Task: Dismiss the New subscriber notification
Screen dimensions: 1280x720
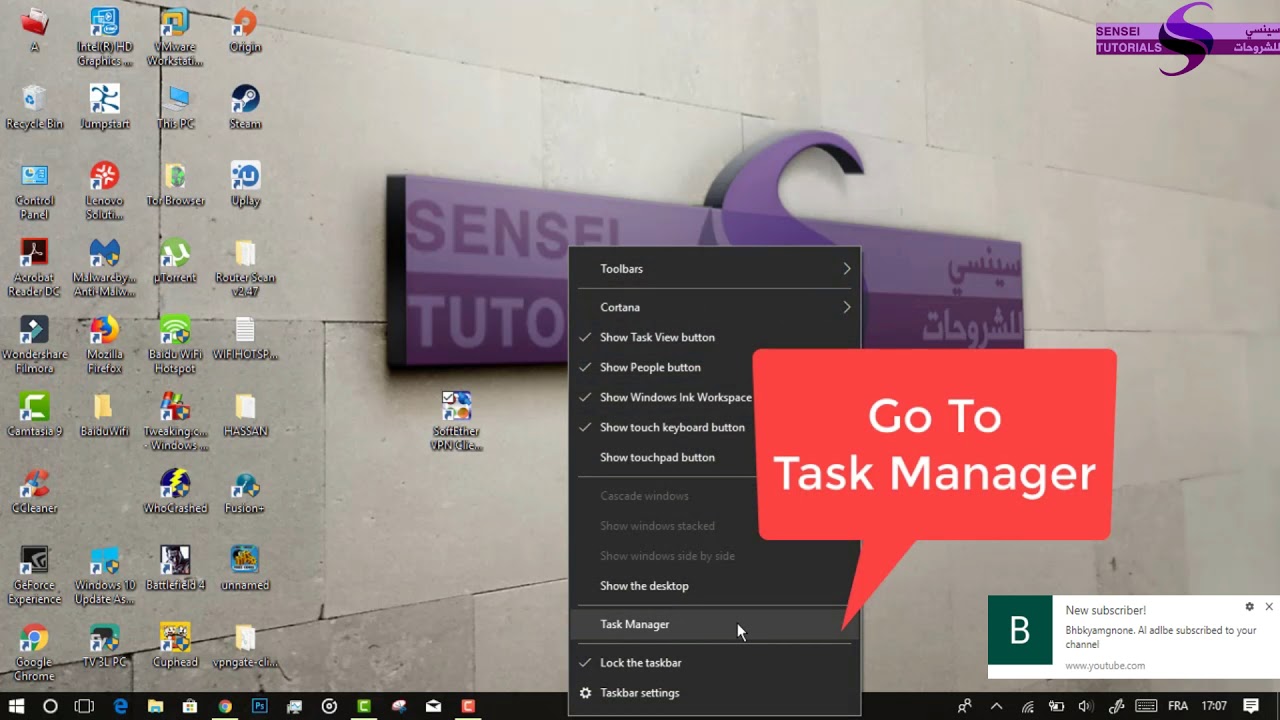Action: (x=1269, y=607)
